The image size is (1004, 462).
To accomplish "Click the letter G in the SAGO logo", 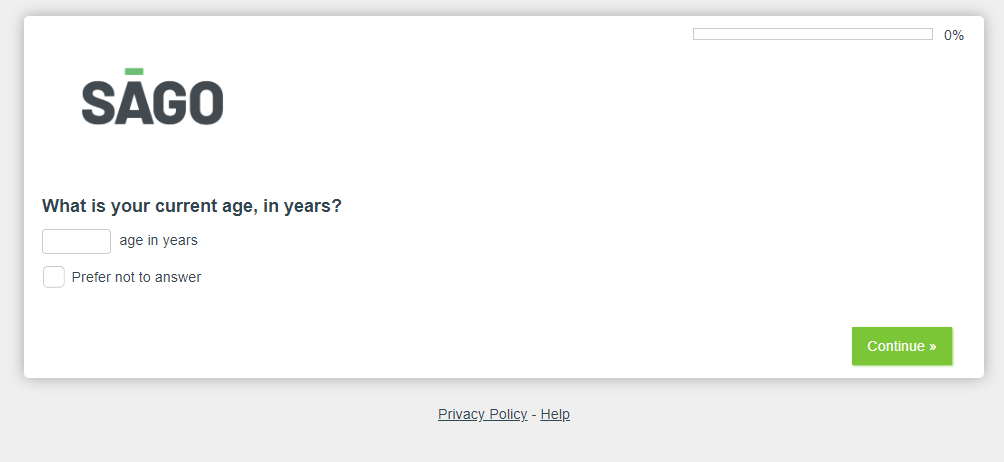I will (168, 104).
